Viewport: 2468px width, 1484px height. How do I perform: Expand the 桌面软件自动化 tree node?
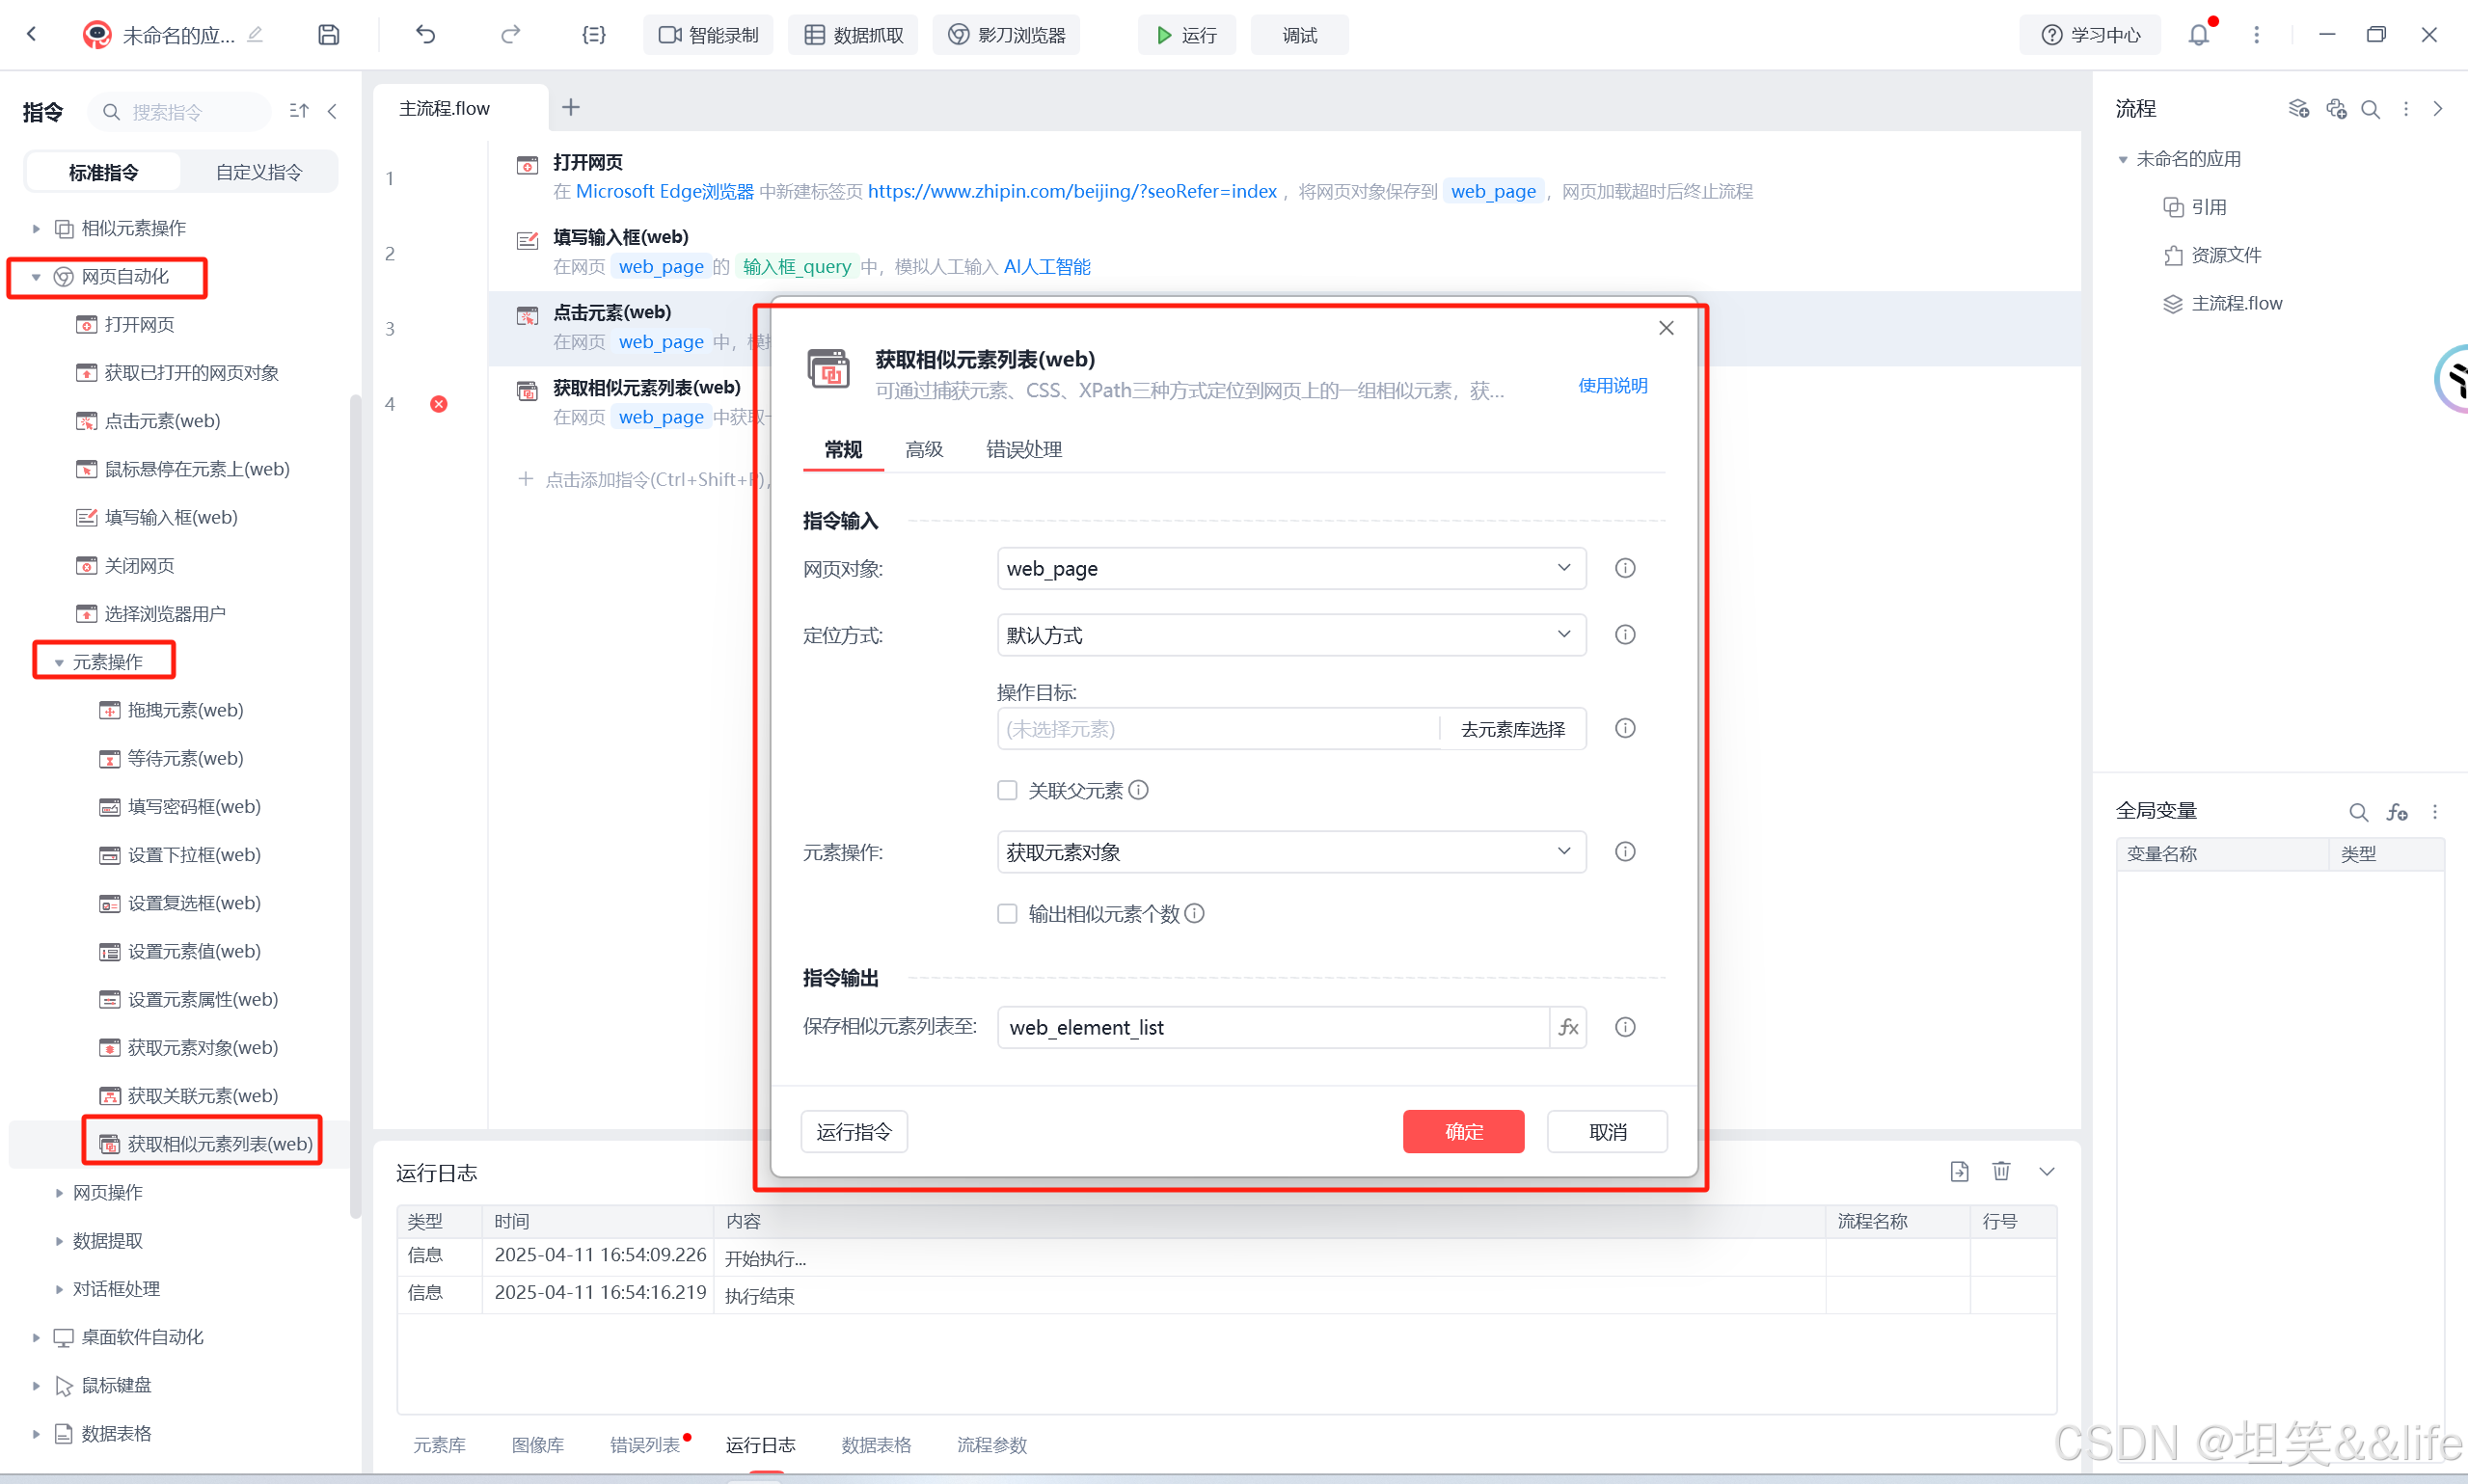pyautogui.click(x=36, y=1337)
